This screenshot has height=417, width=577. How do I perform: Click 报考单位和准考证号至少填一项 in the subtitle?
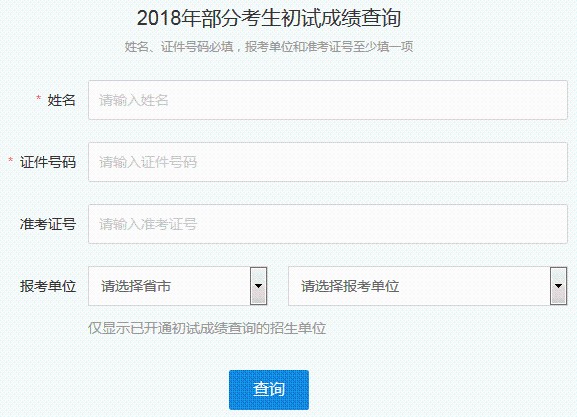(x=329, y=47)
